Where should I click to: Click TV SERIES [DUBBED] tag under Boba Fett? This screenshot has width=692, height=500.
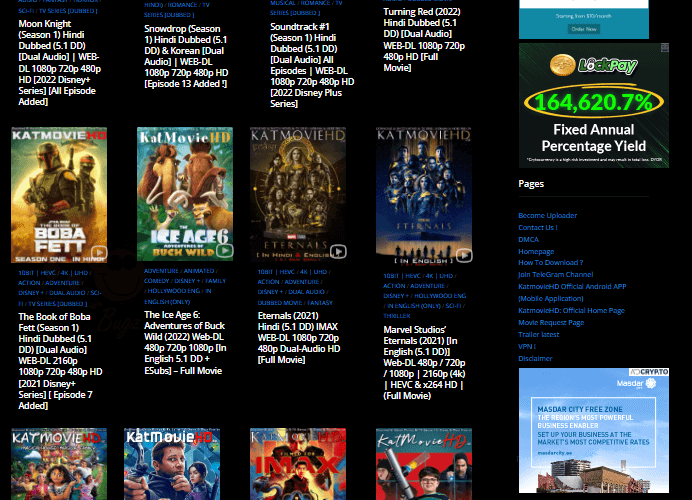click(57, 304)
